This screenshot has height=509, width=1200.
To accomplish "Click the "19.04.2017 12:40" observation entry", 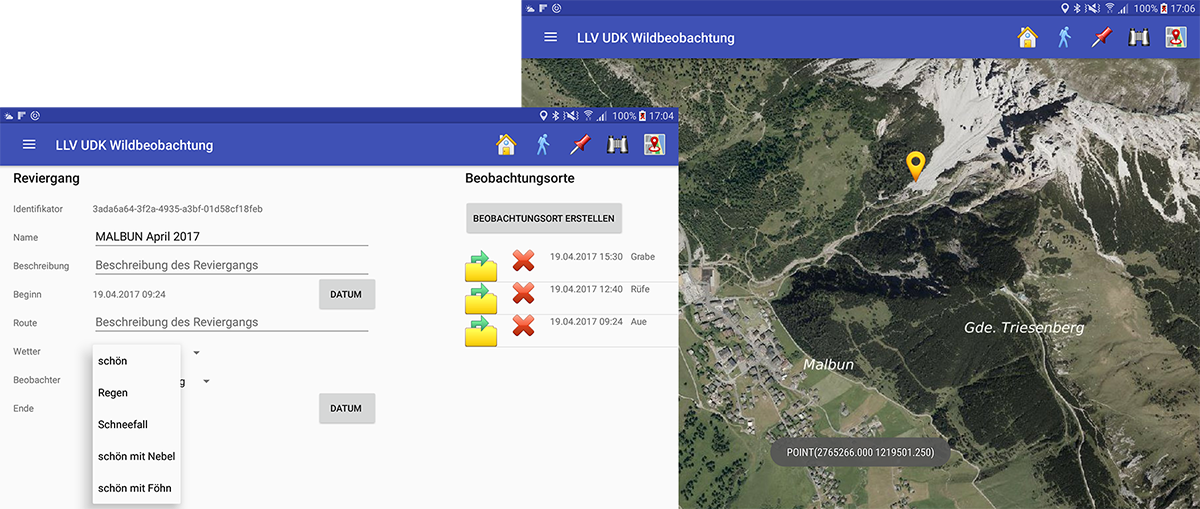I will pyautogui.click(x=586, y=289).
